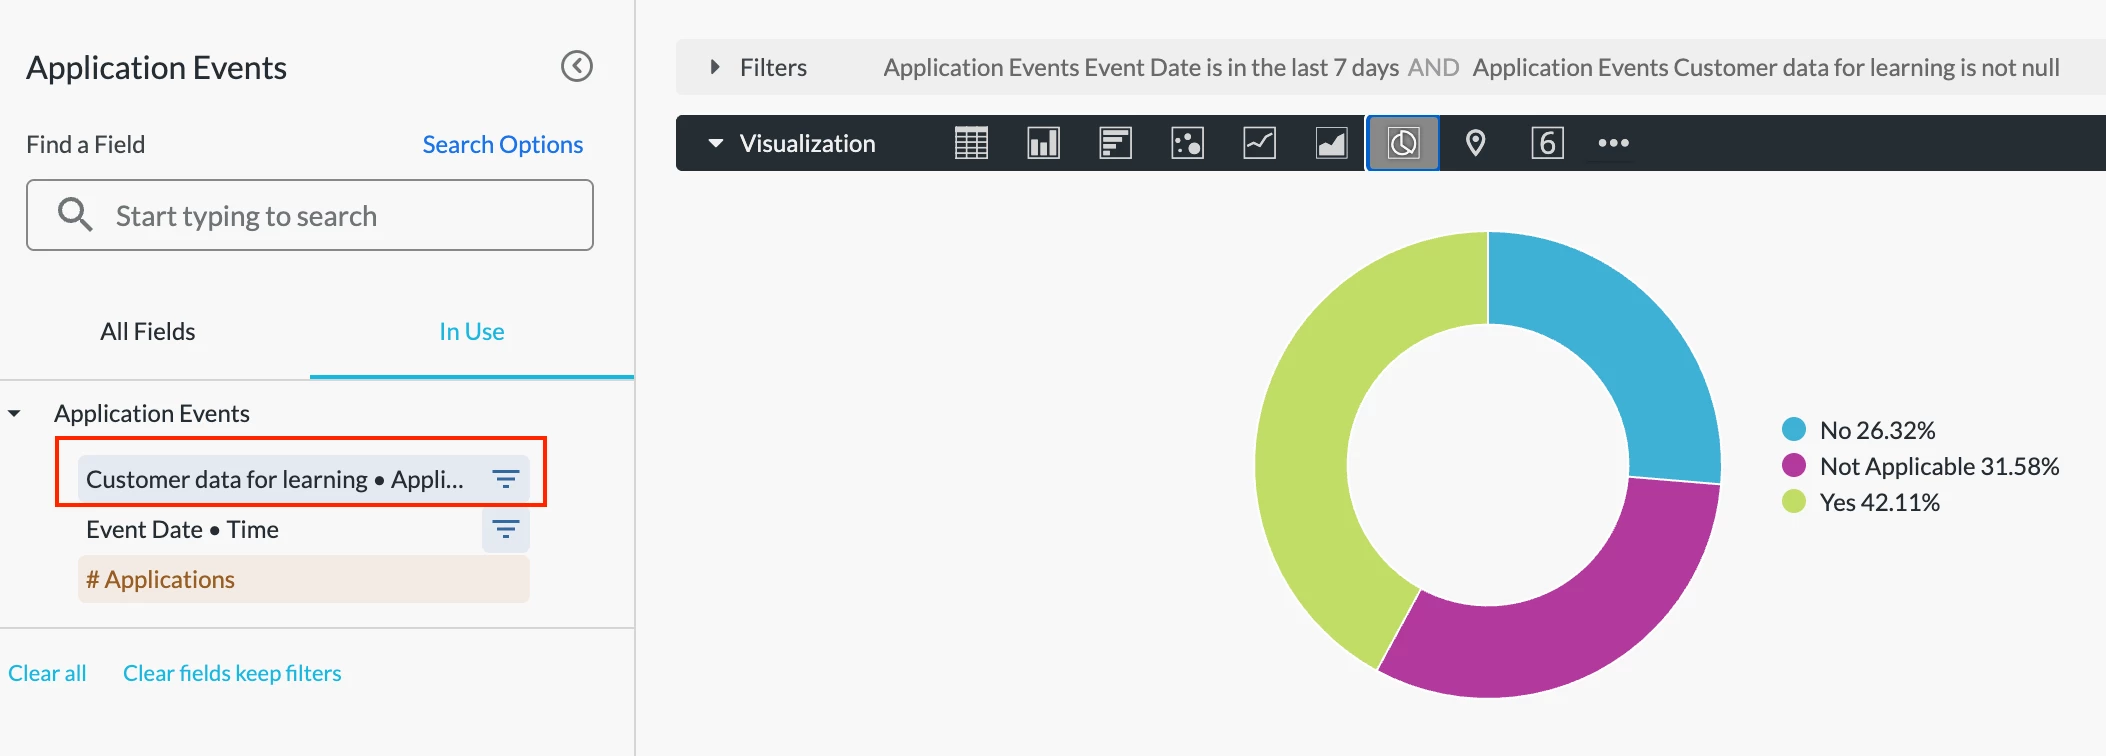Select the map visualization pin icon
The height and width of the screenshot is (756, 2106).
tap(1475, 143)
